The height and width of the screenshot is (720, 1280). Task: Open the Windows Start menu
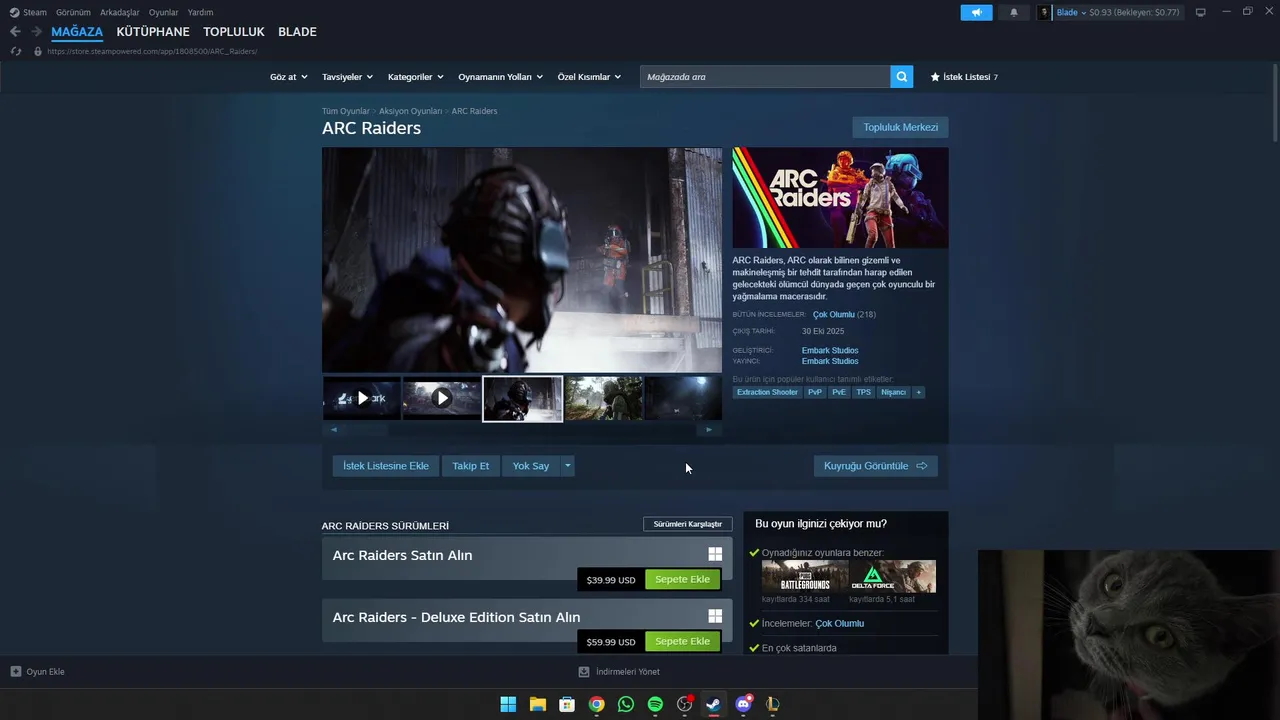tap(508, 704)
